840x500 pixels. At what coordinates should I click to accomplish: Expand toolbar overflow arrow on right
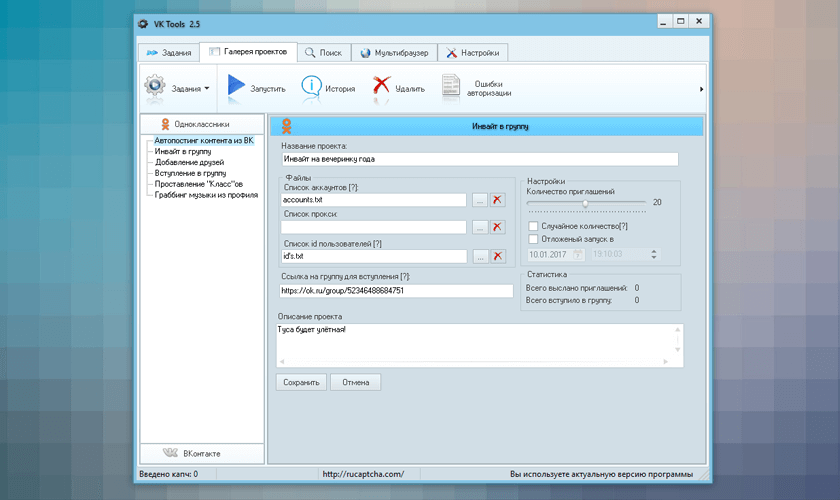point(701,89)
